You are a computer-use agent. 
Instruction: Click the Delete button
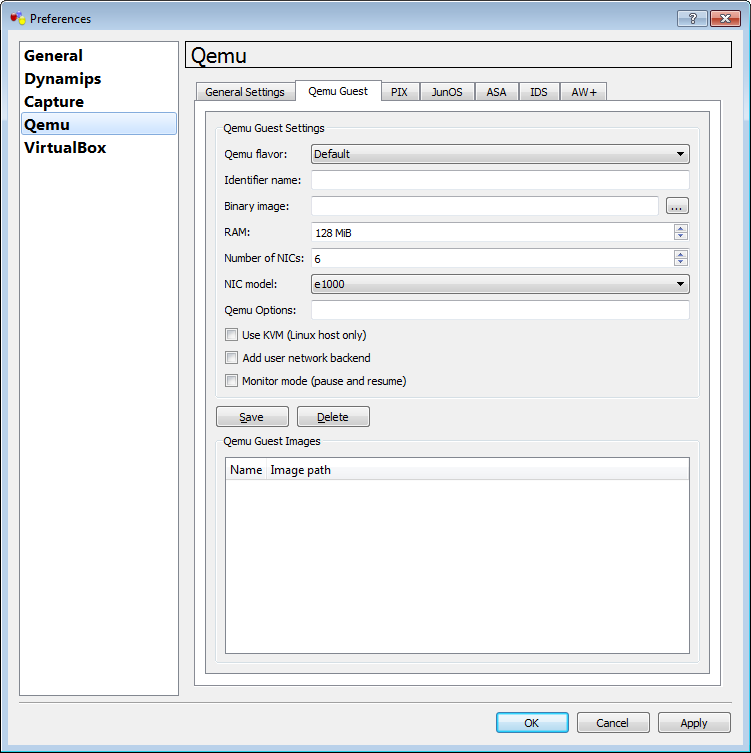point(333,416)
